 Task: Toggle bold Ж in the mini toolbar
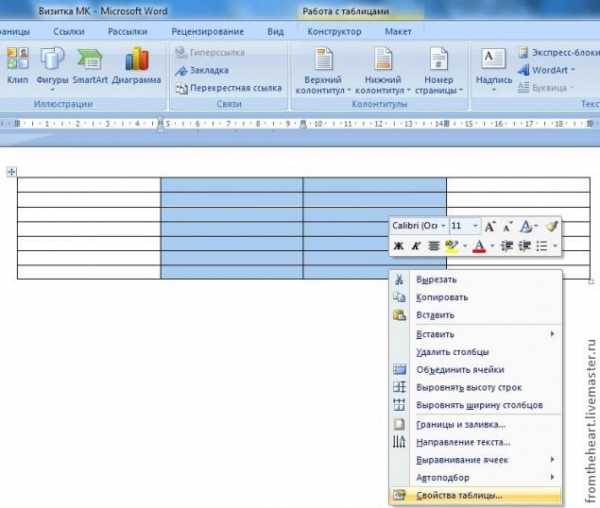[x=399, y=245]
